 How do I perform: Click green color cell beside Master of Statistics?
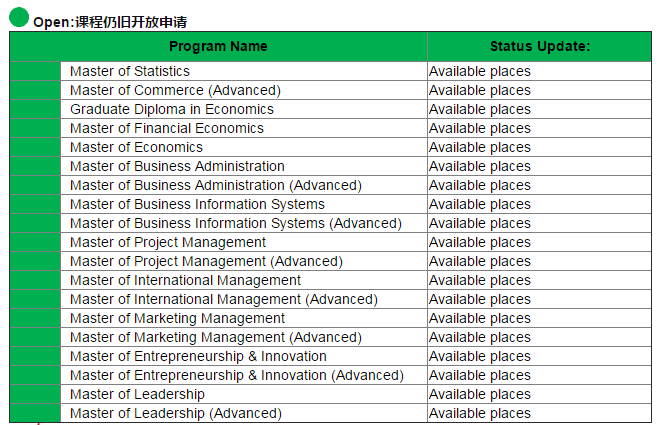point(35,71)
